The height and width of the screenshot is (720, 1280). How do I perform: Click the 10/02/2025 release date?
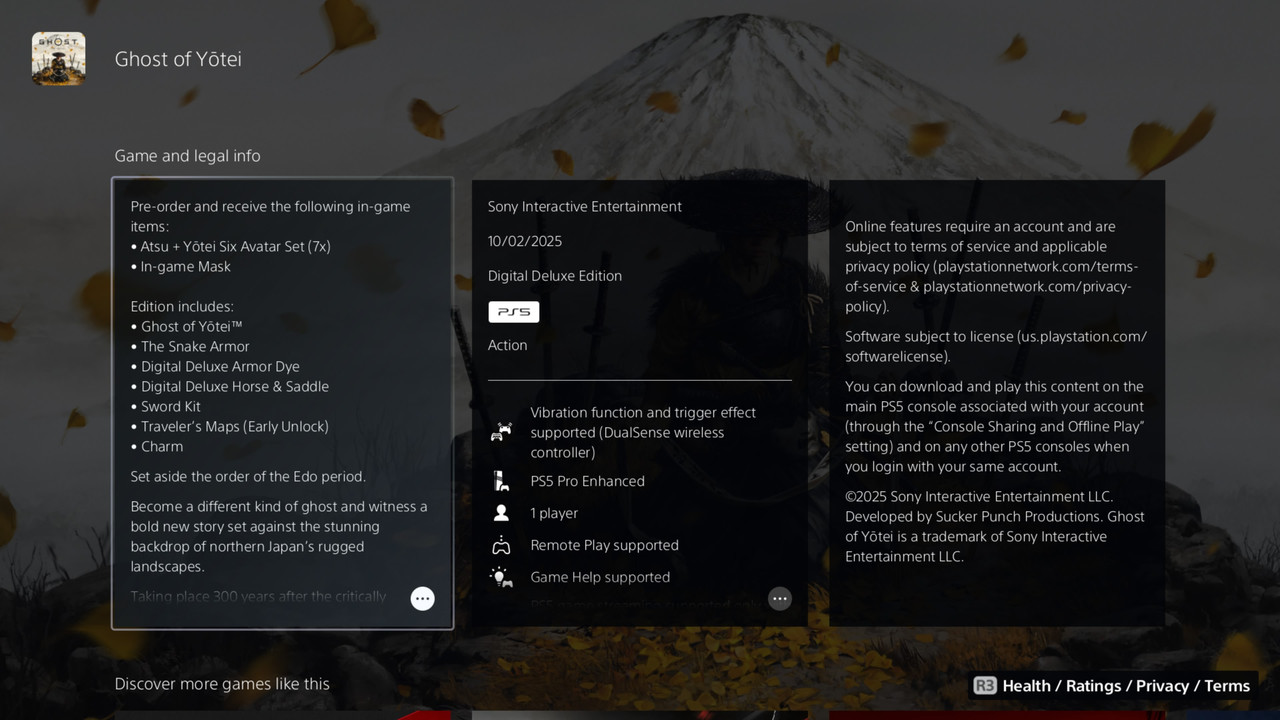pos(525,241)
